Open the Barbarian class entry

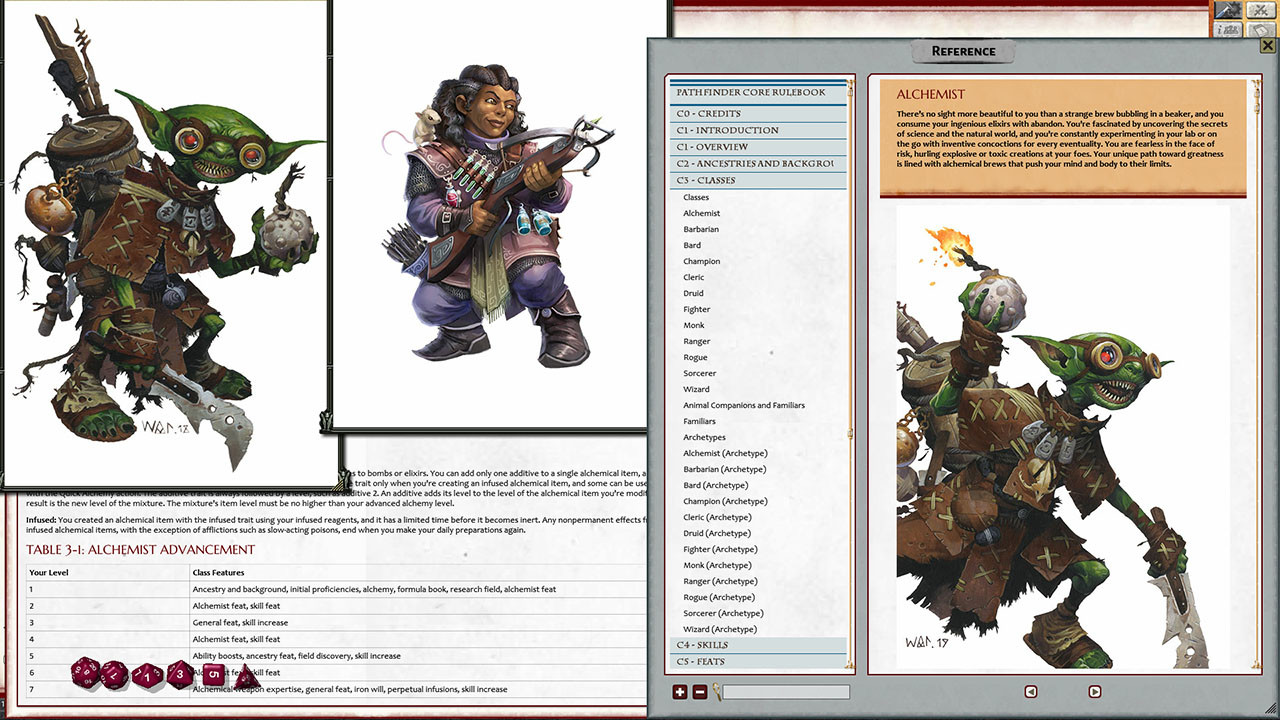701,229
